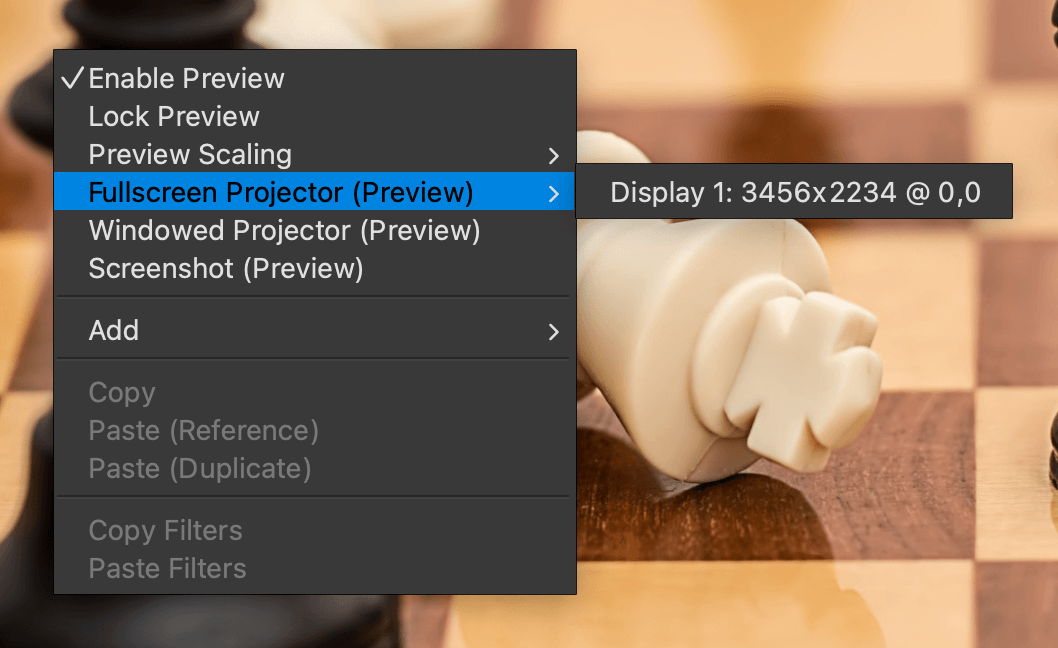
Task: Click the Add submenu chevron arrow
Action: click(556, 332)
